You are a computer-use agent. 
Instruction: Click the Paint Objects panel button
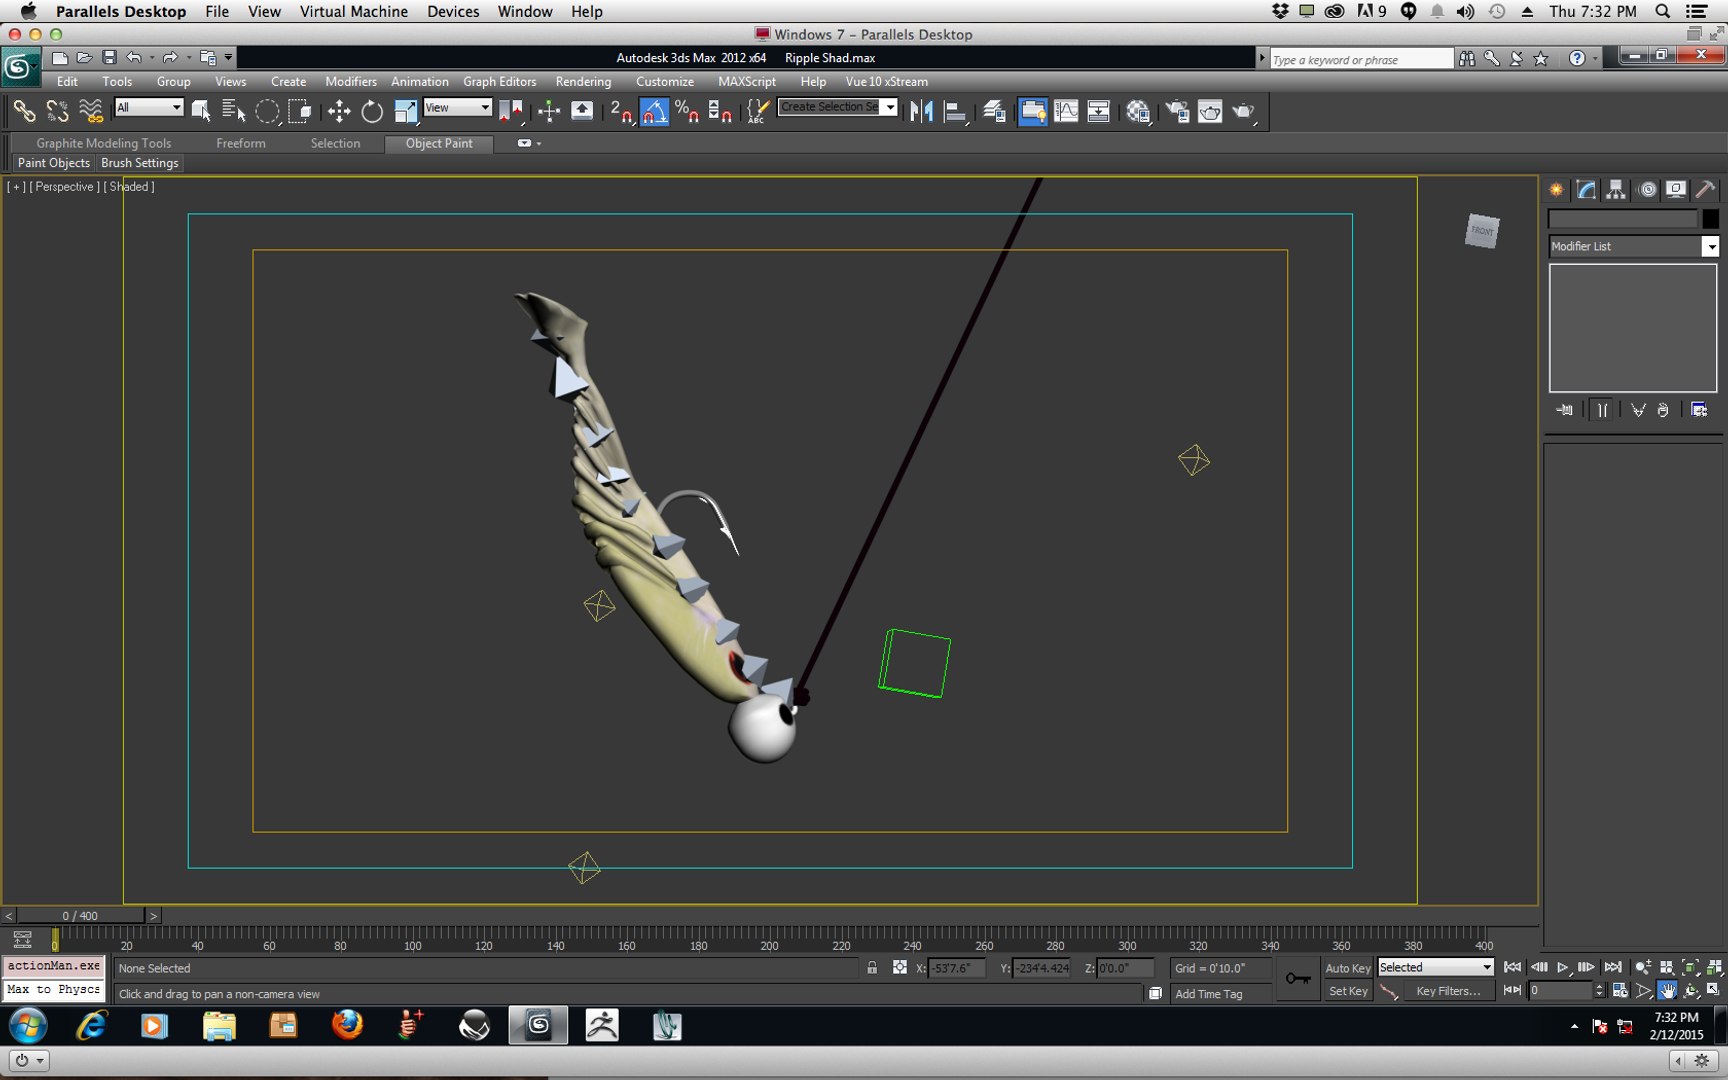[x=54, y=163]
